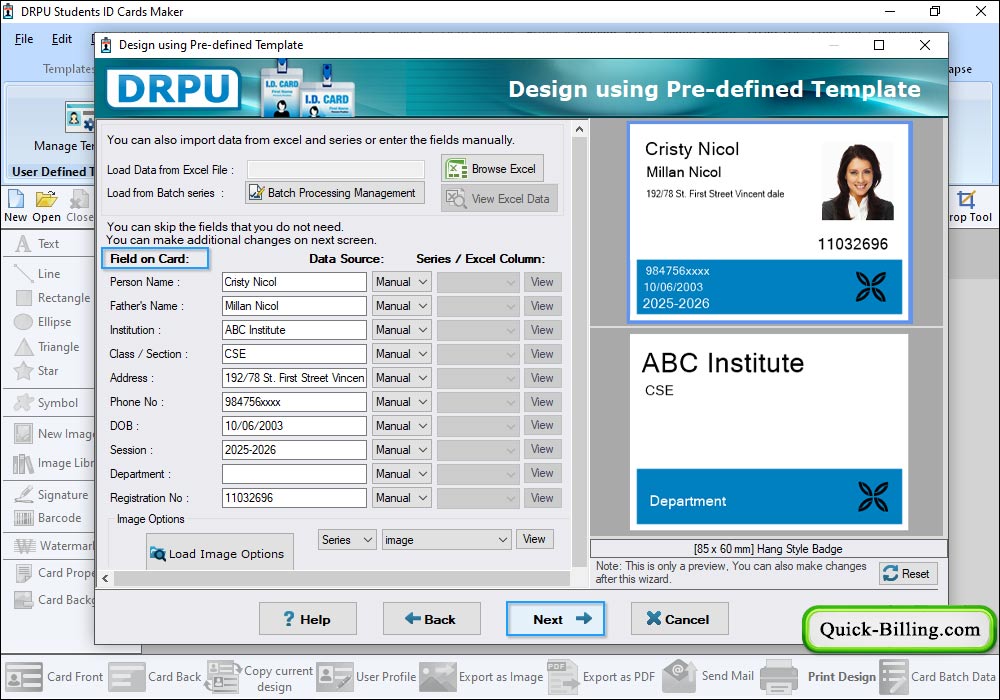Screen dimensions: 1000x700
Task: Switch to Card Back view
Action: (x=155, y=676)
